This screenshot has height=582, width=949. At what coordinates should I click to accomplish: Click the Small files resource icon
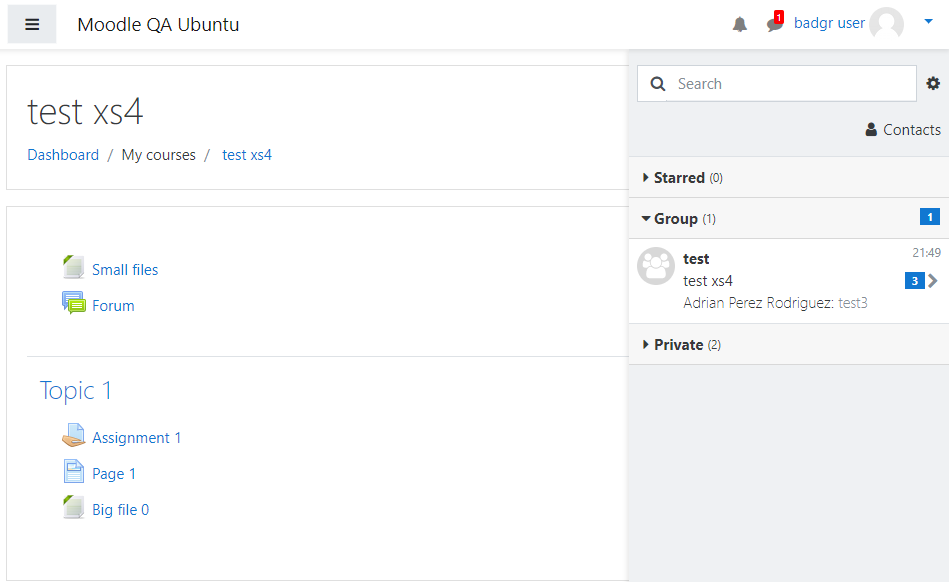74,267
